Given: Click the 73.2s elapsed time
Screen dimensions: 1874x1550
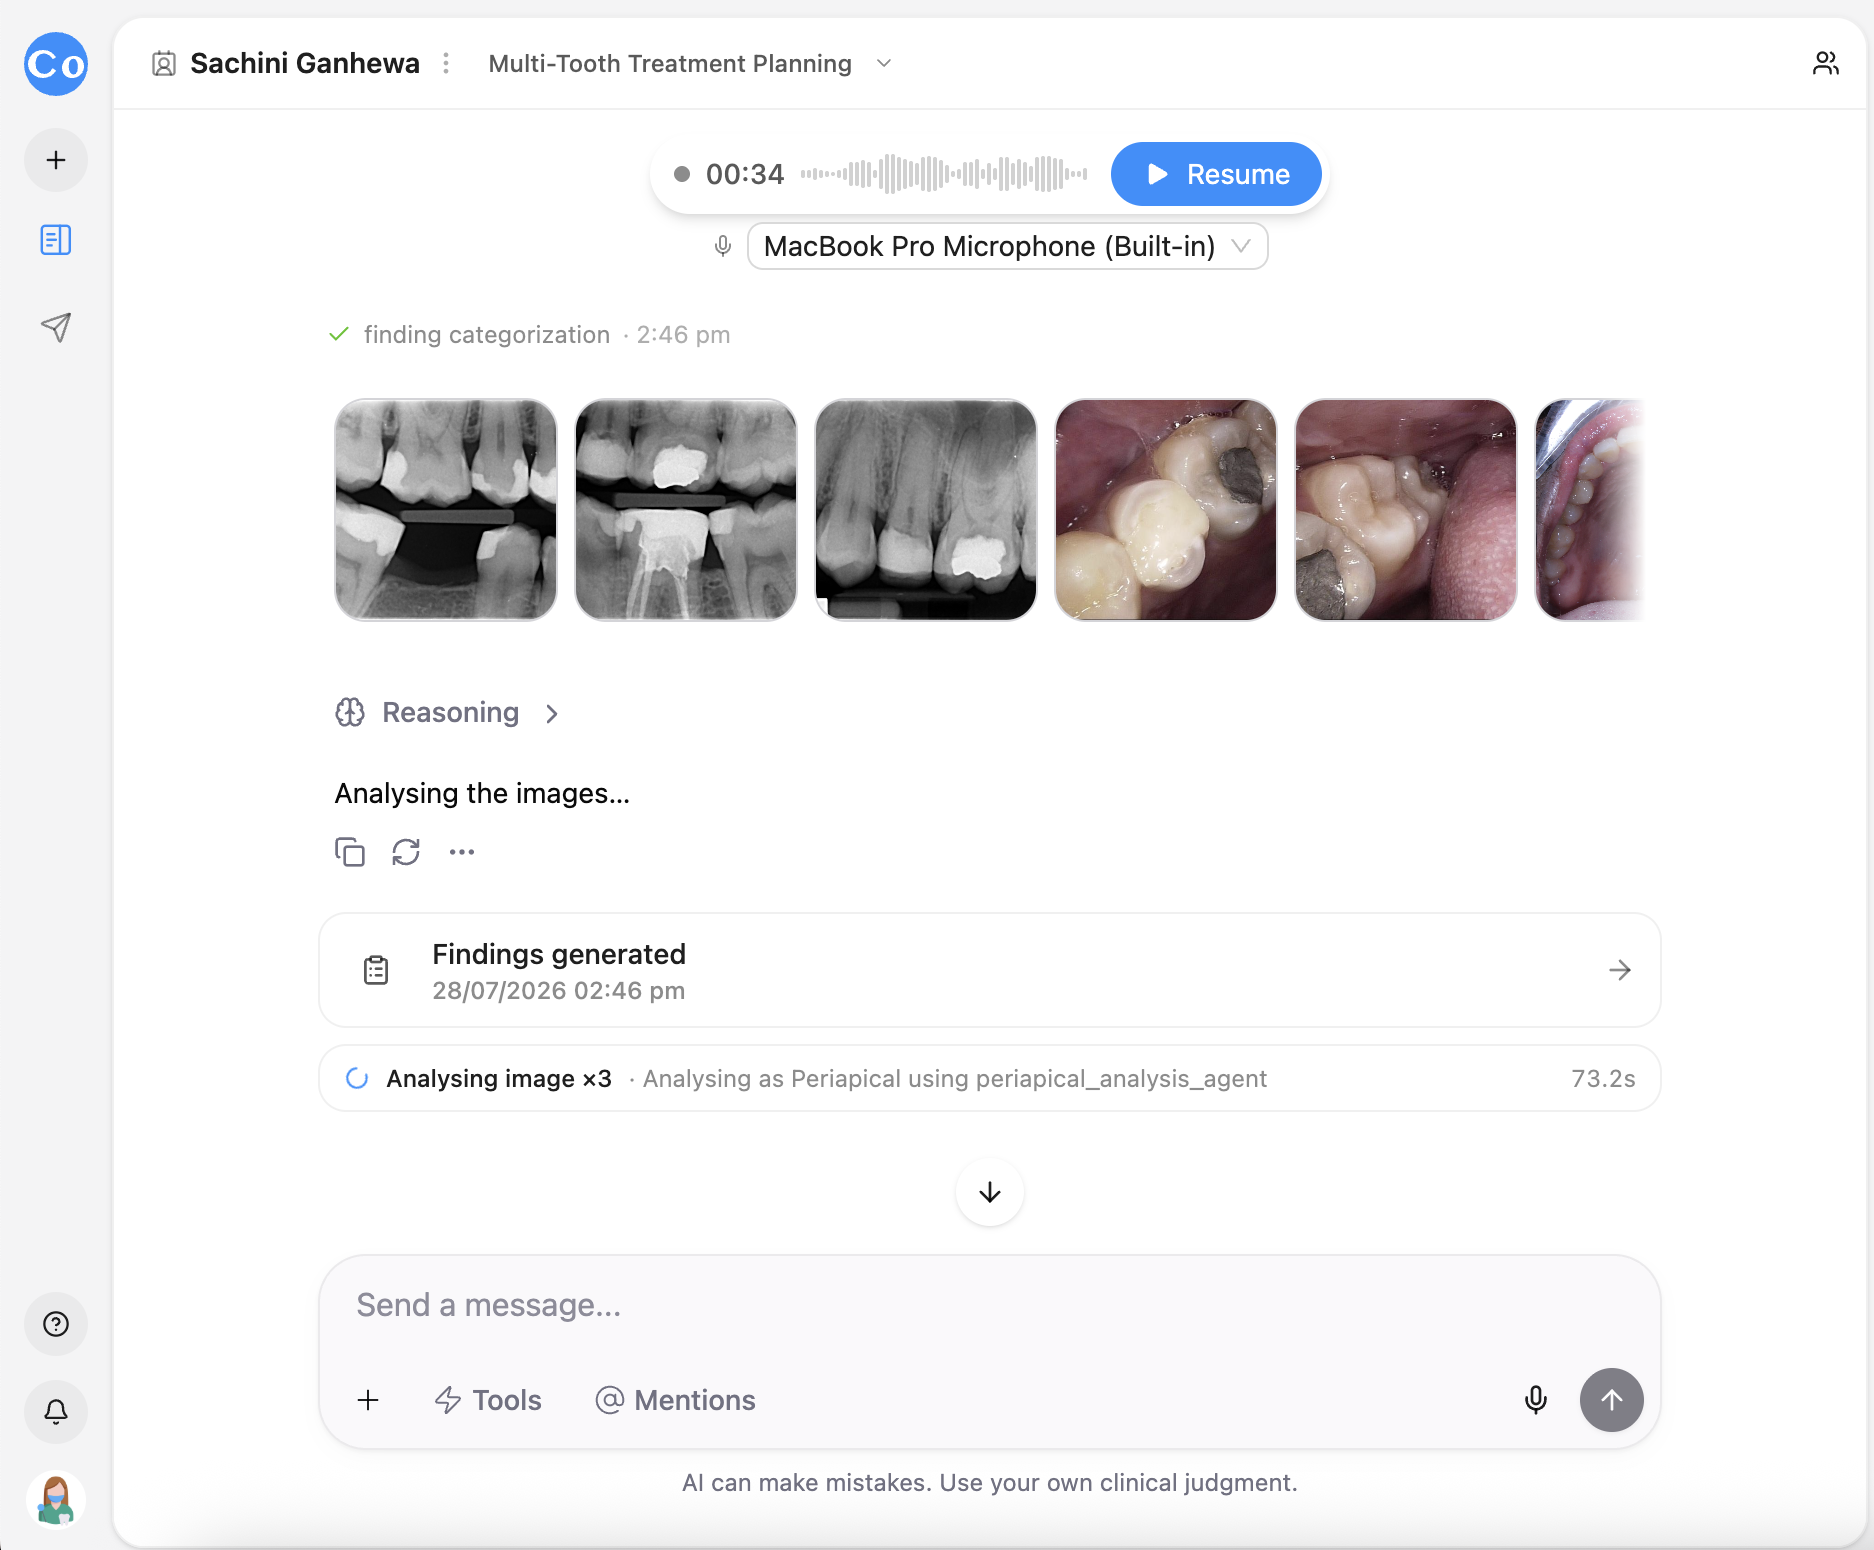Looking at the screenshot, I should (x=1603, y=1078).
